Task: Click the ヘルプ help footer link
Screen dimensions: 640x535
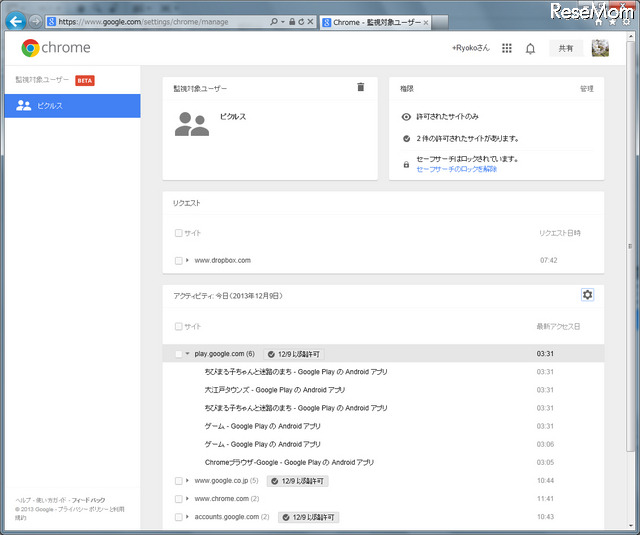Action: click(23, 500)
